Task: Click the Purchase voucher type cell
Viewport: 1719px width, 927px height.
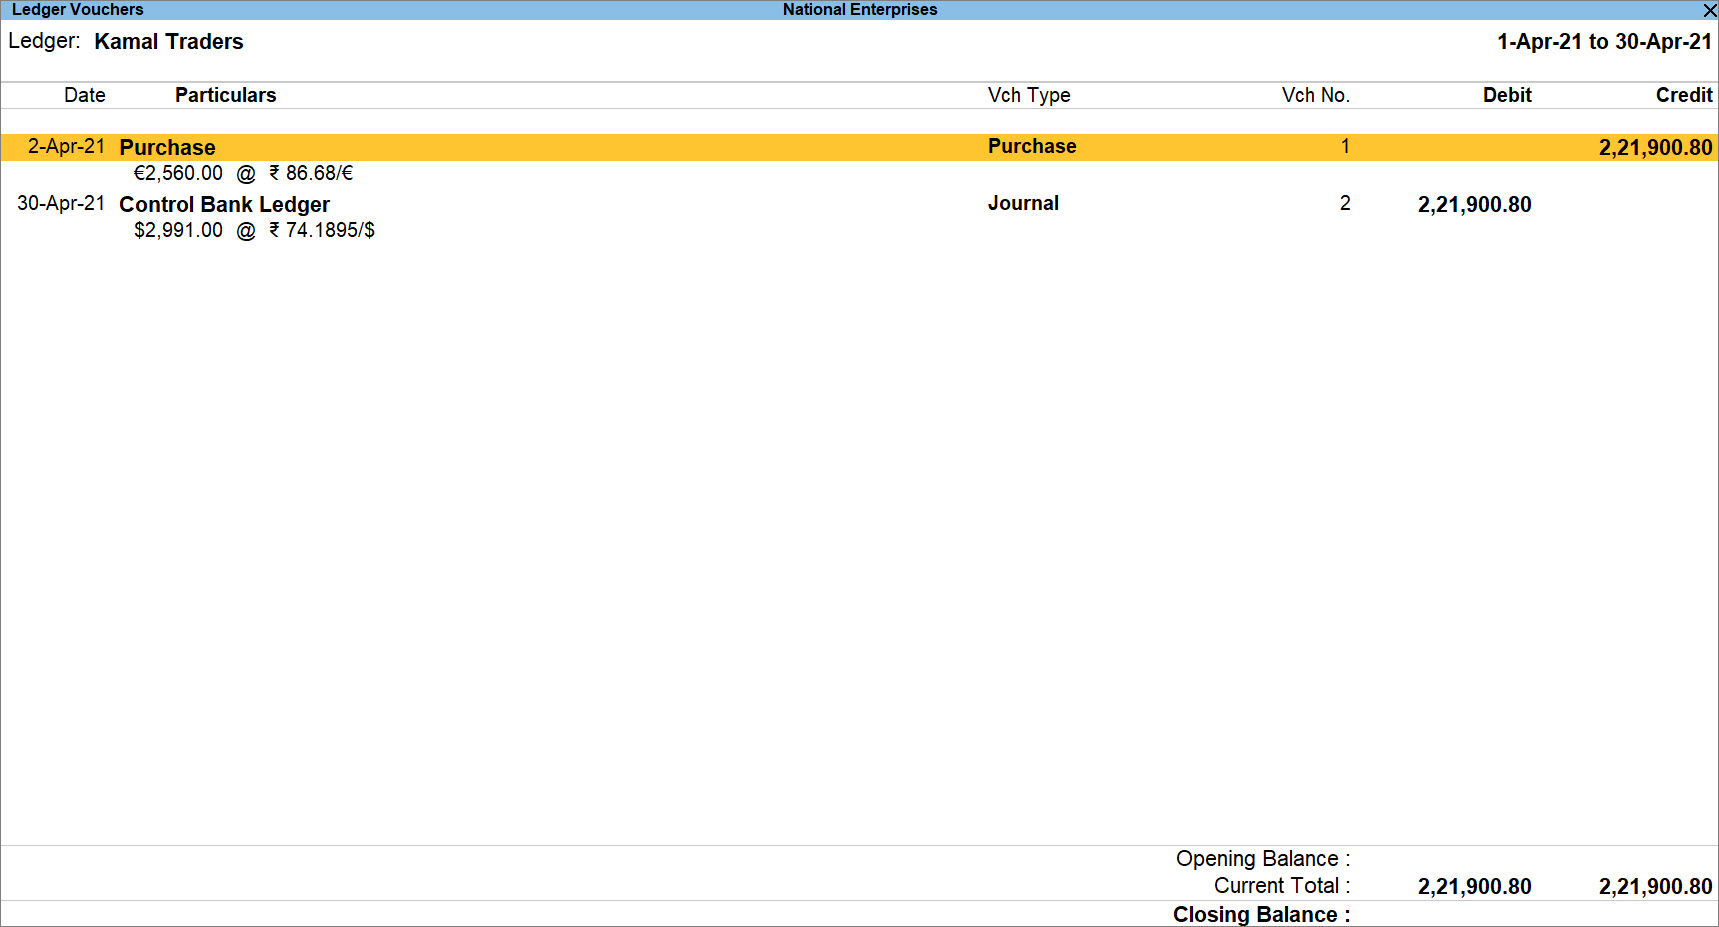Action: click(1032, 146)
